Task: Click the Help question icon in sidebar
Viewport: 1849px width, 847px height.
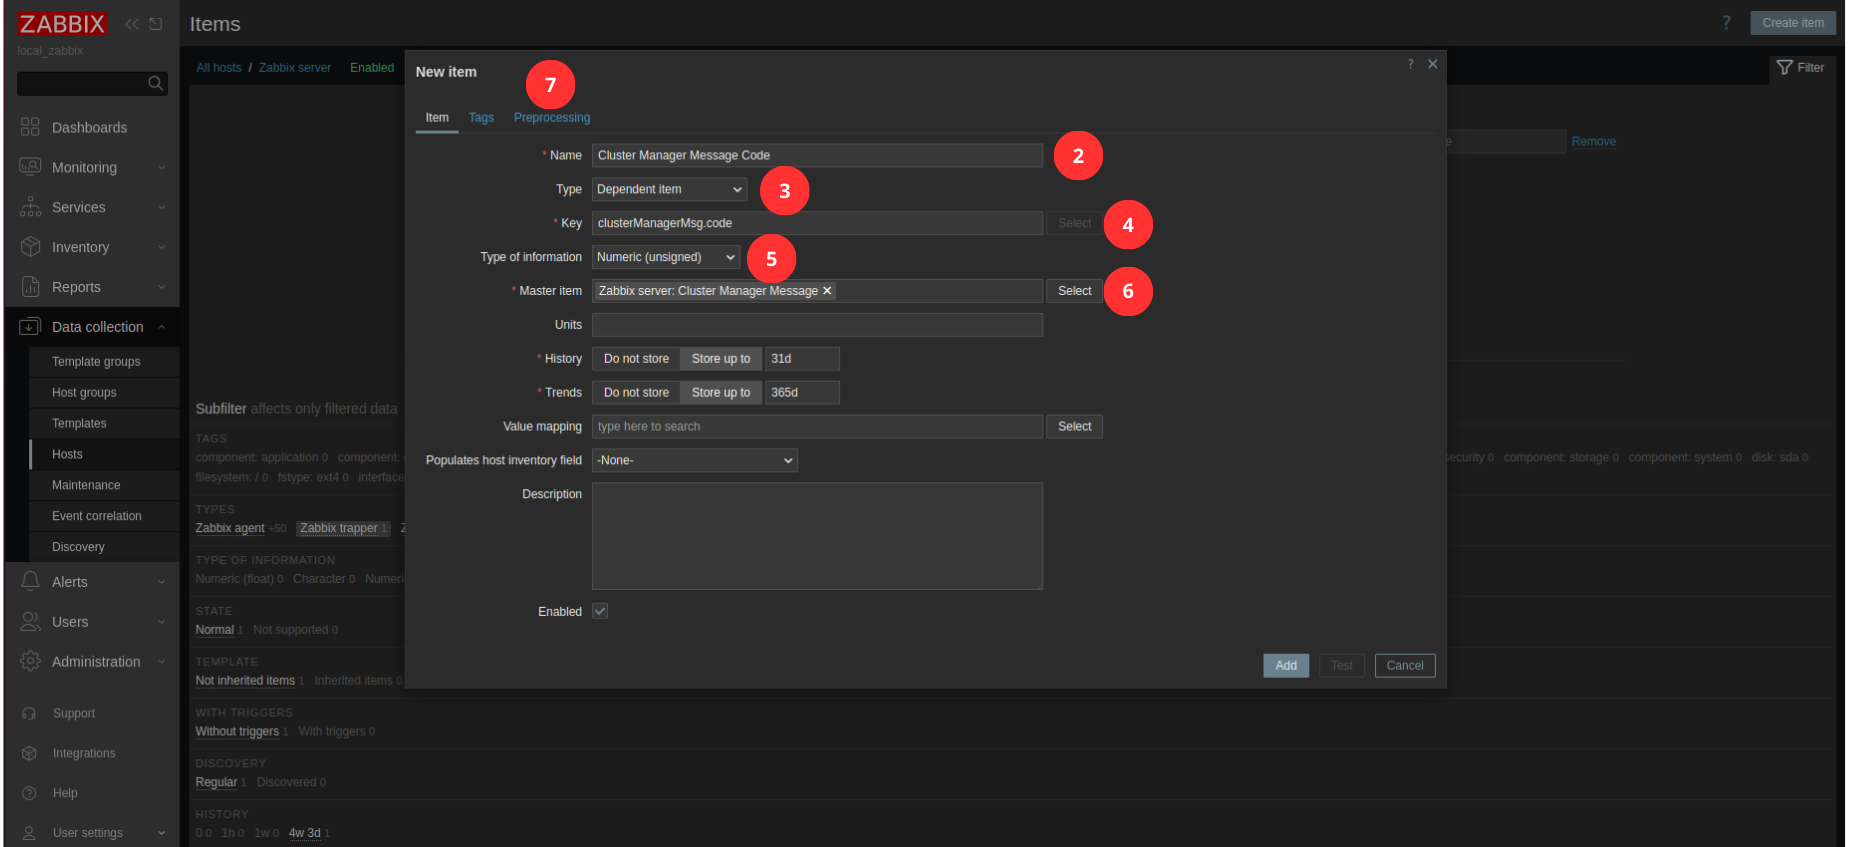Action: (29, 793)
